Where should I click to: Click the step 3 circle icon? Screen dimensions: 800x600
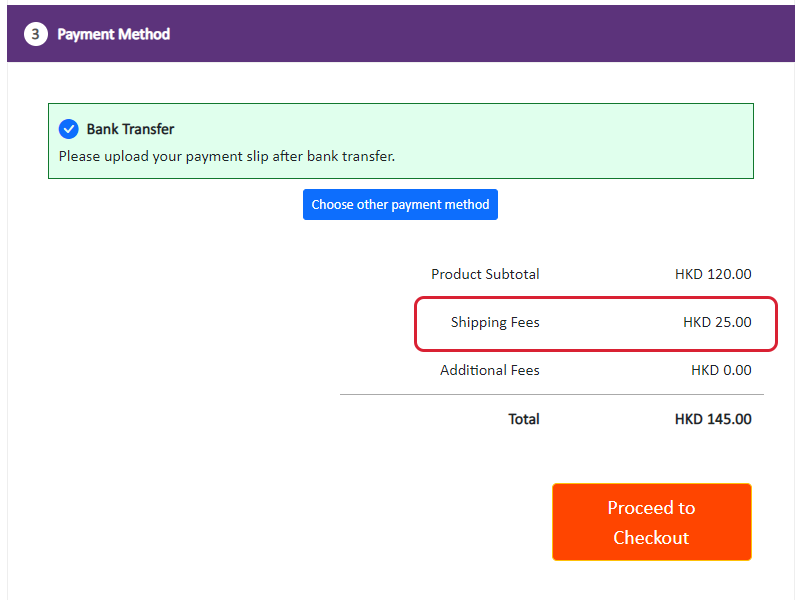pyautogui.click(x=36, y=34)
